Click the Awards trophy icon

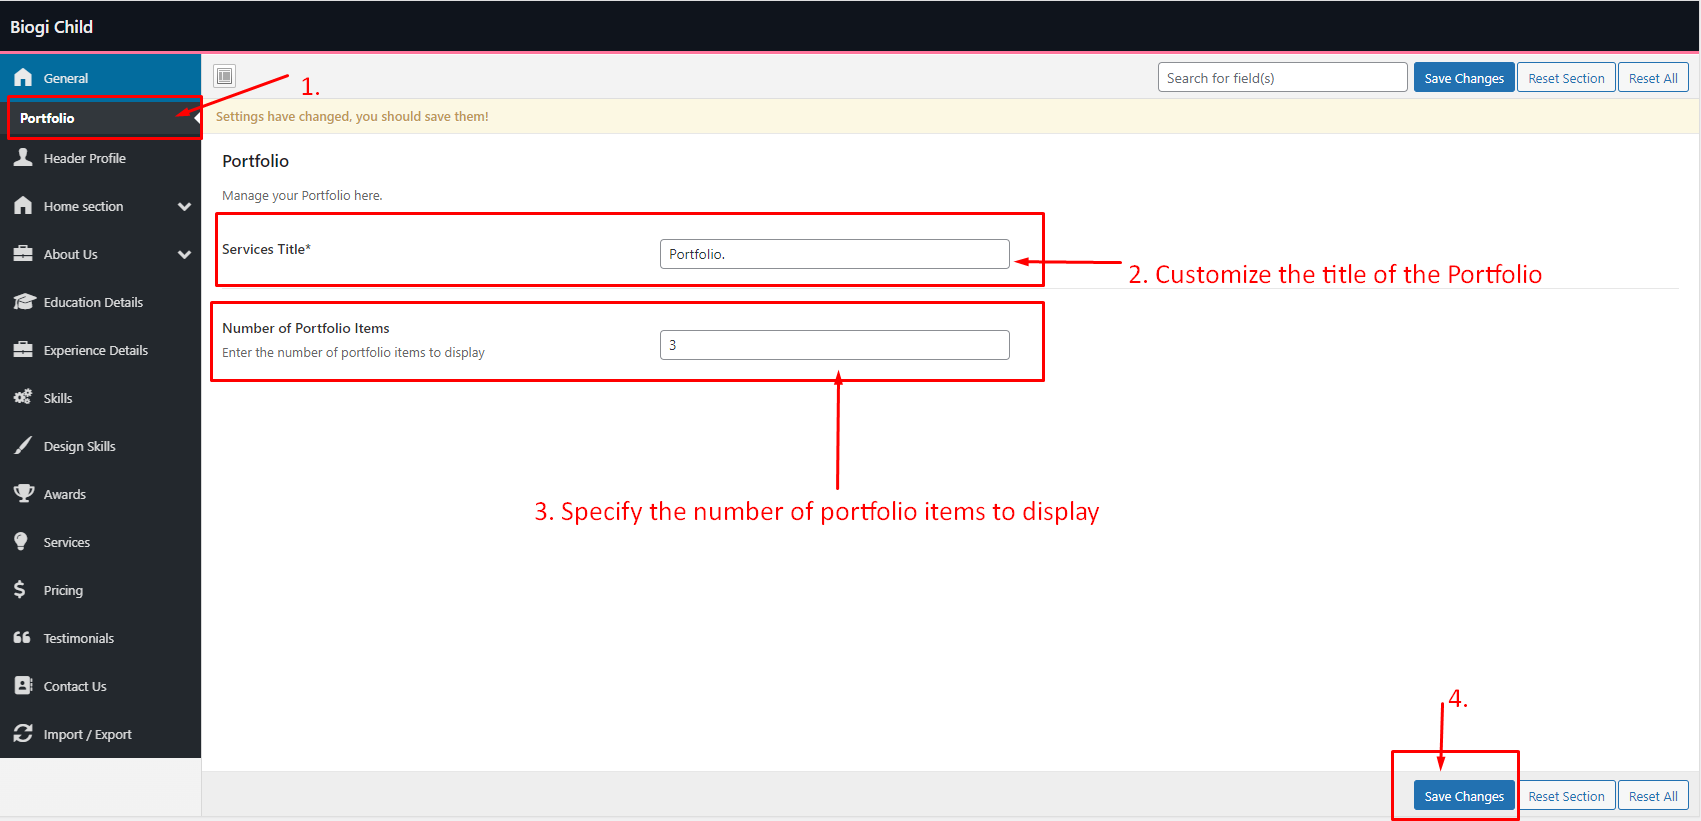pyautogui.click(x=23, y=494)
